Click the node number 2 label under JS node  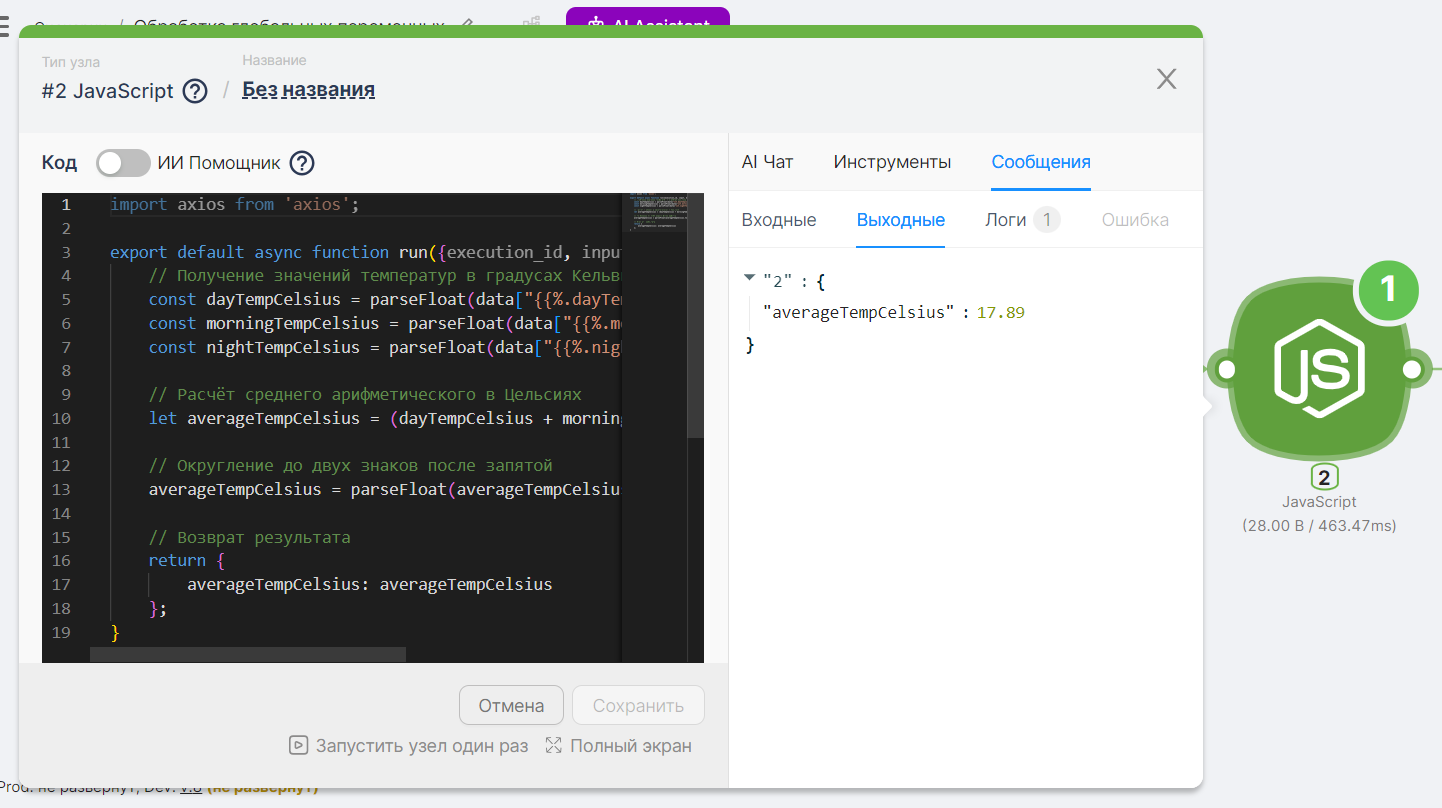1323,478
